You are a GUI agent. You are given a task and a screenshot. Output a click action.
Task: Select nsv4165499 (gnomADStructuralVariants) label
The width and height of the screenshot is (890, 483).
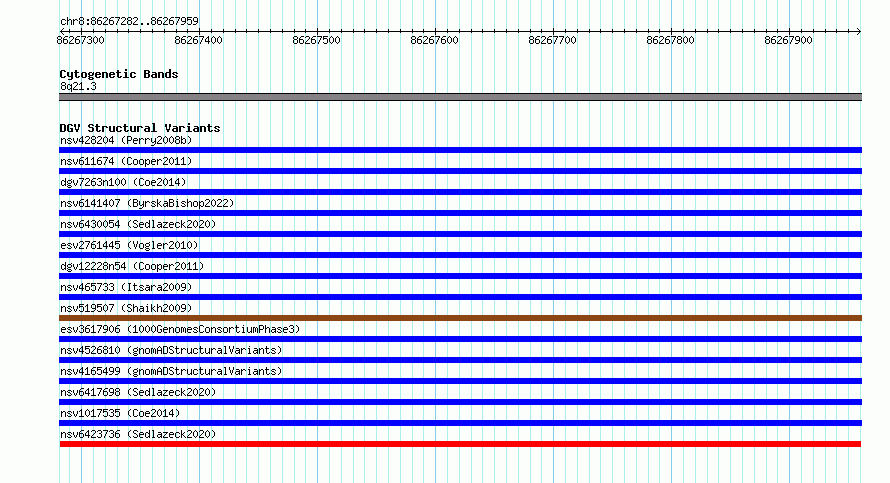(171, 371)
